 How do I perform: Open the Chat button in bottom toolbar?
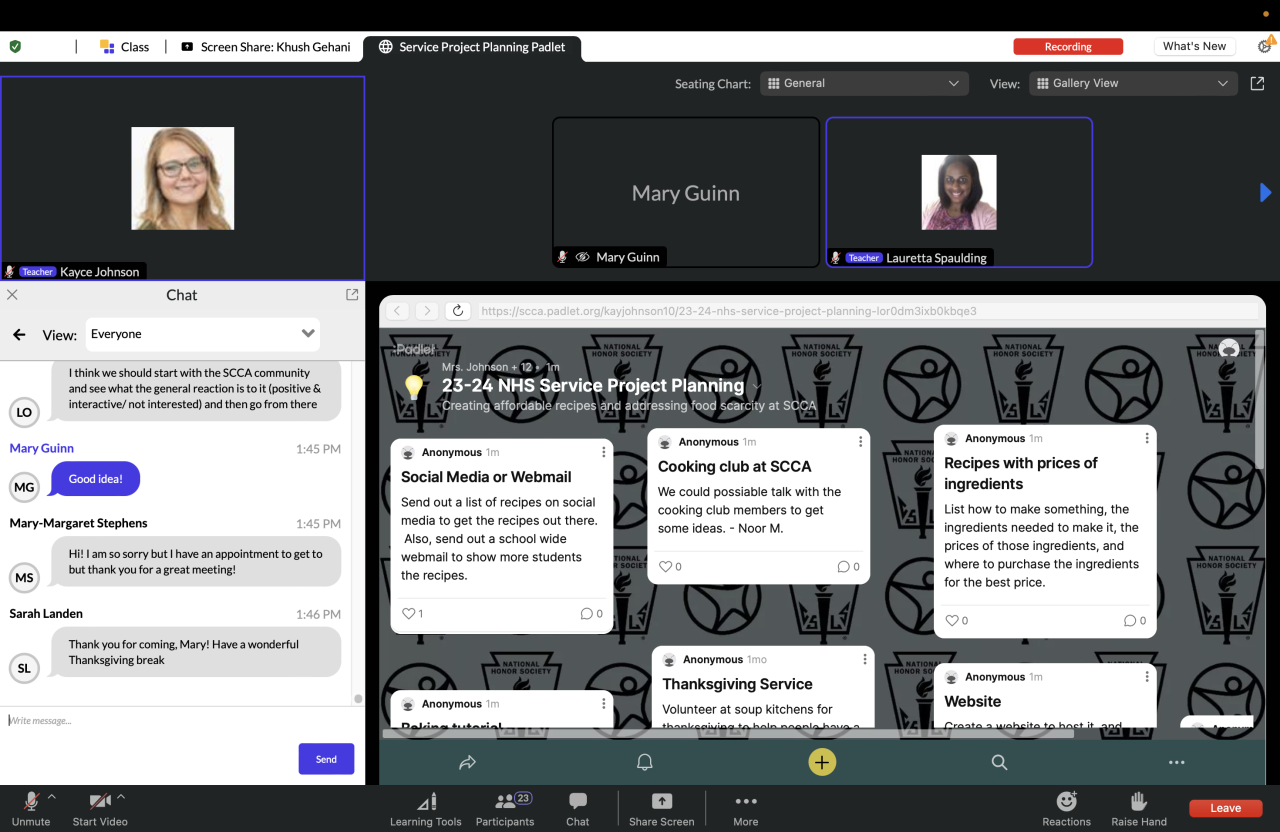578,809
